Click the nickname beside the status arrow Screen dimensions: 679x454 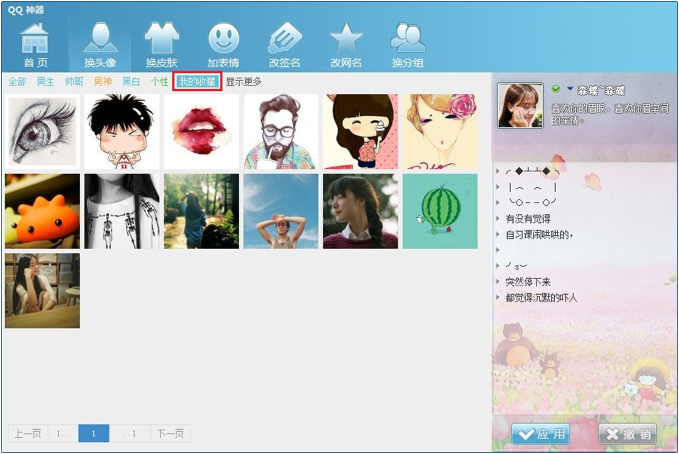click(601, 91)
